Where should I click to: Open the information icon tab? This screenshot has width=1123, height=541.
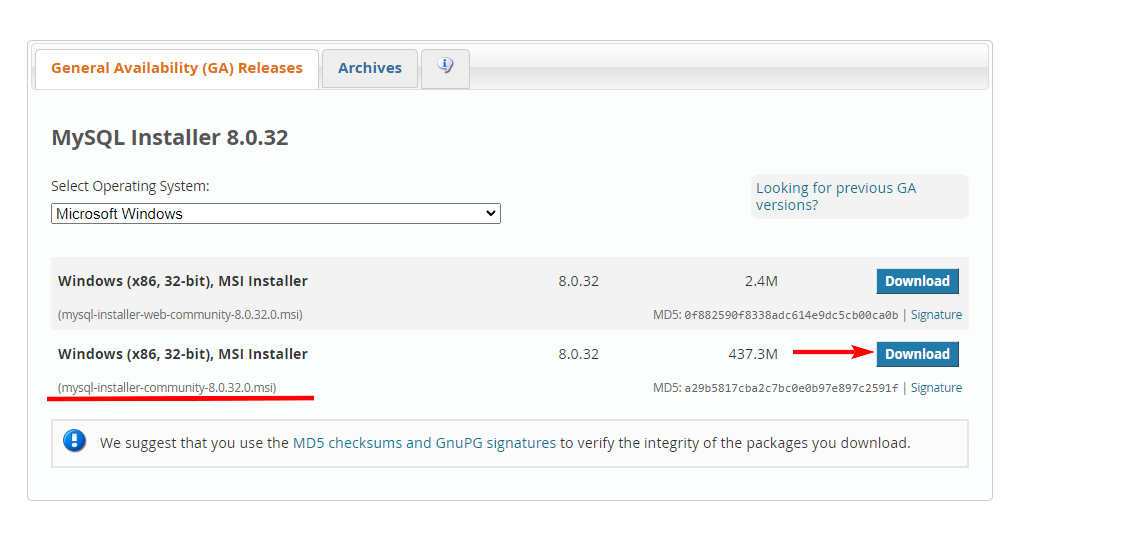point(445,68)
